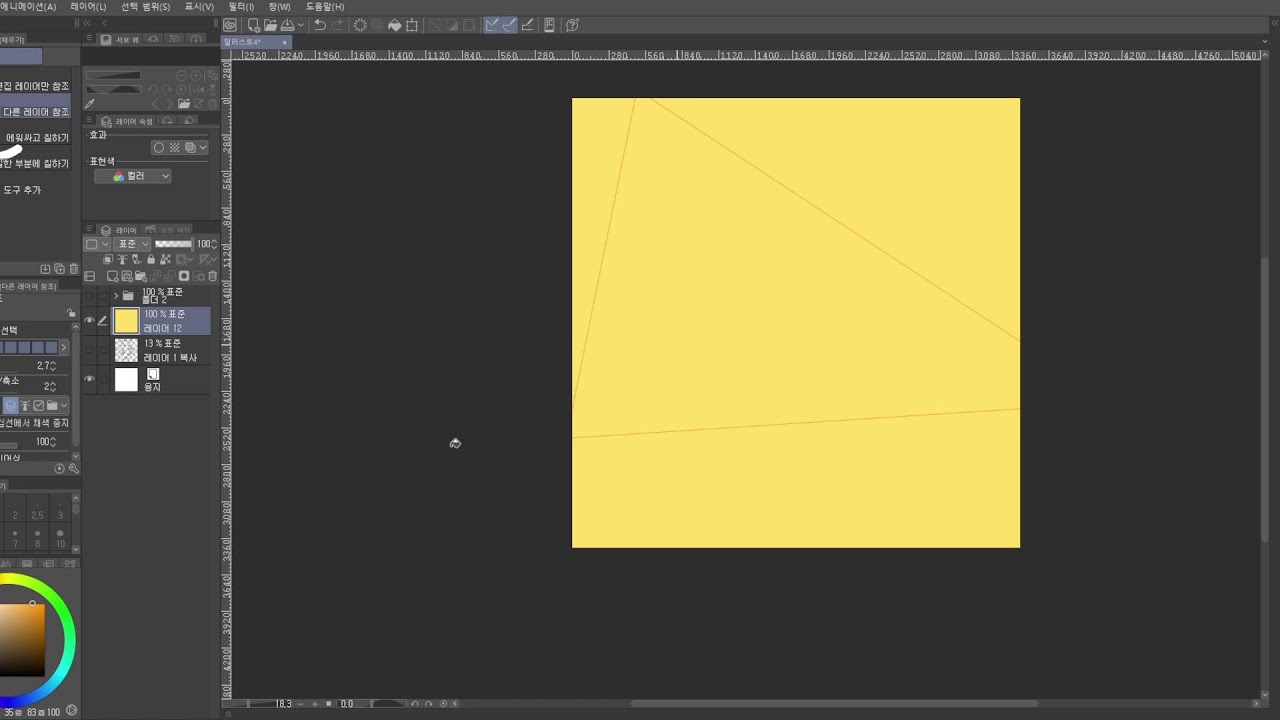
Task: Show the 폴더 2 folder layer
Action: coord(89,296)
